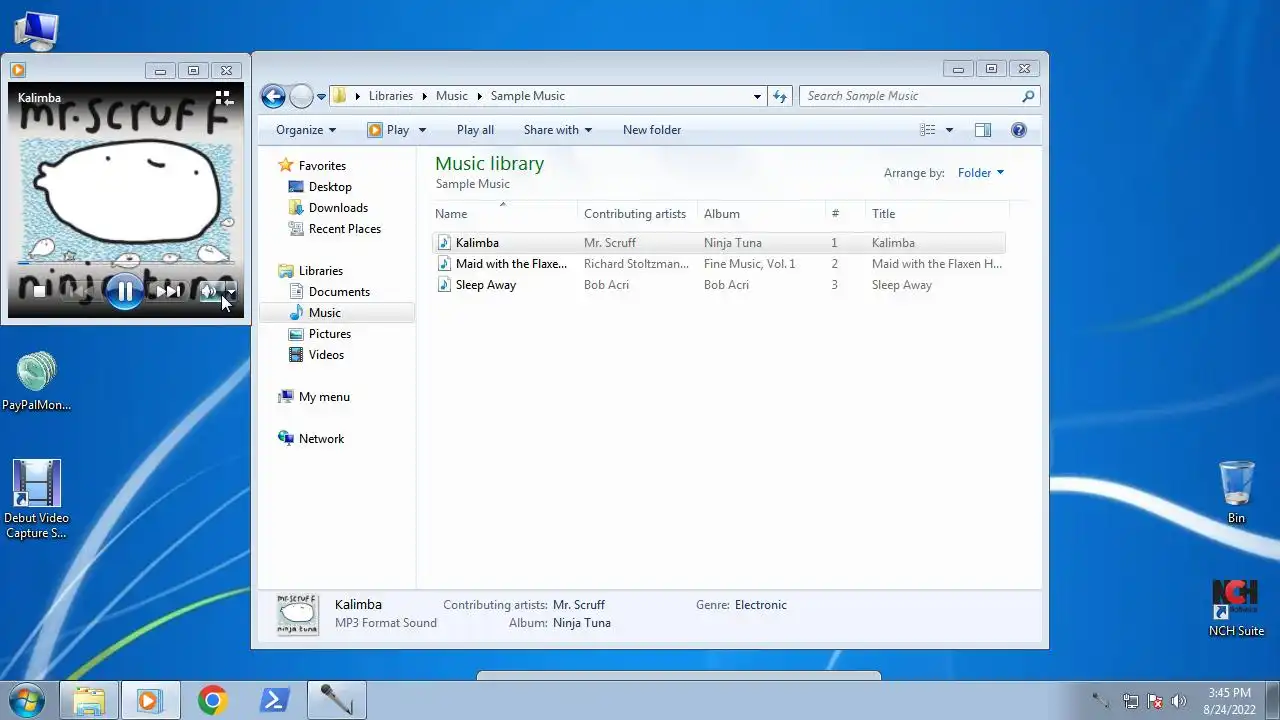Click microphone app taskbar icon
This screenshot has width=1280, height=720.
336,700
